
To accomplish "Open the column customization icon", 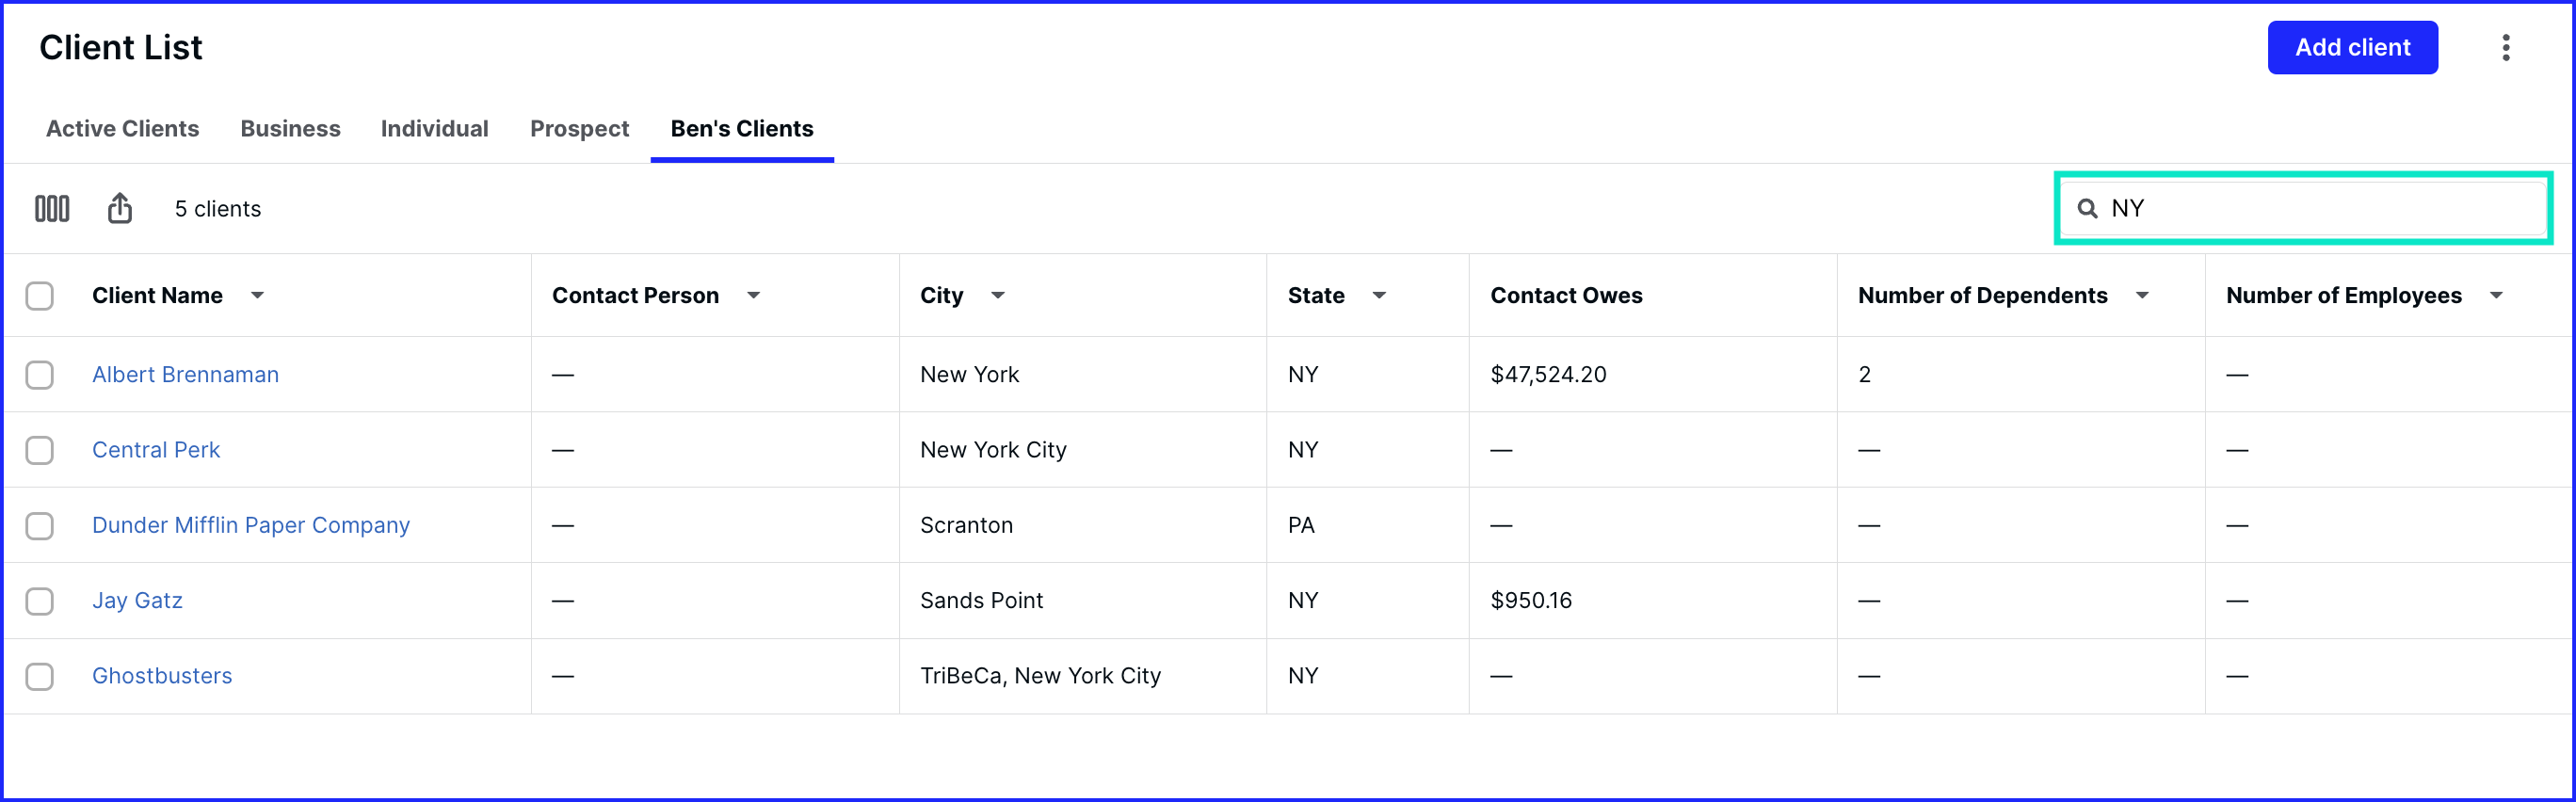I will pyautogui.click(x=52, y=209).
